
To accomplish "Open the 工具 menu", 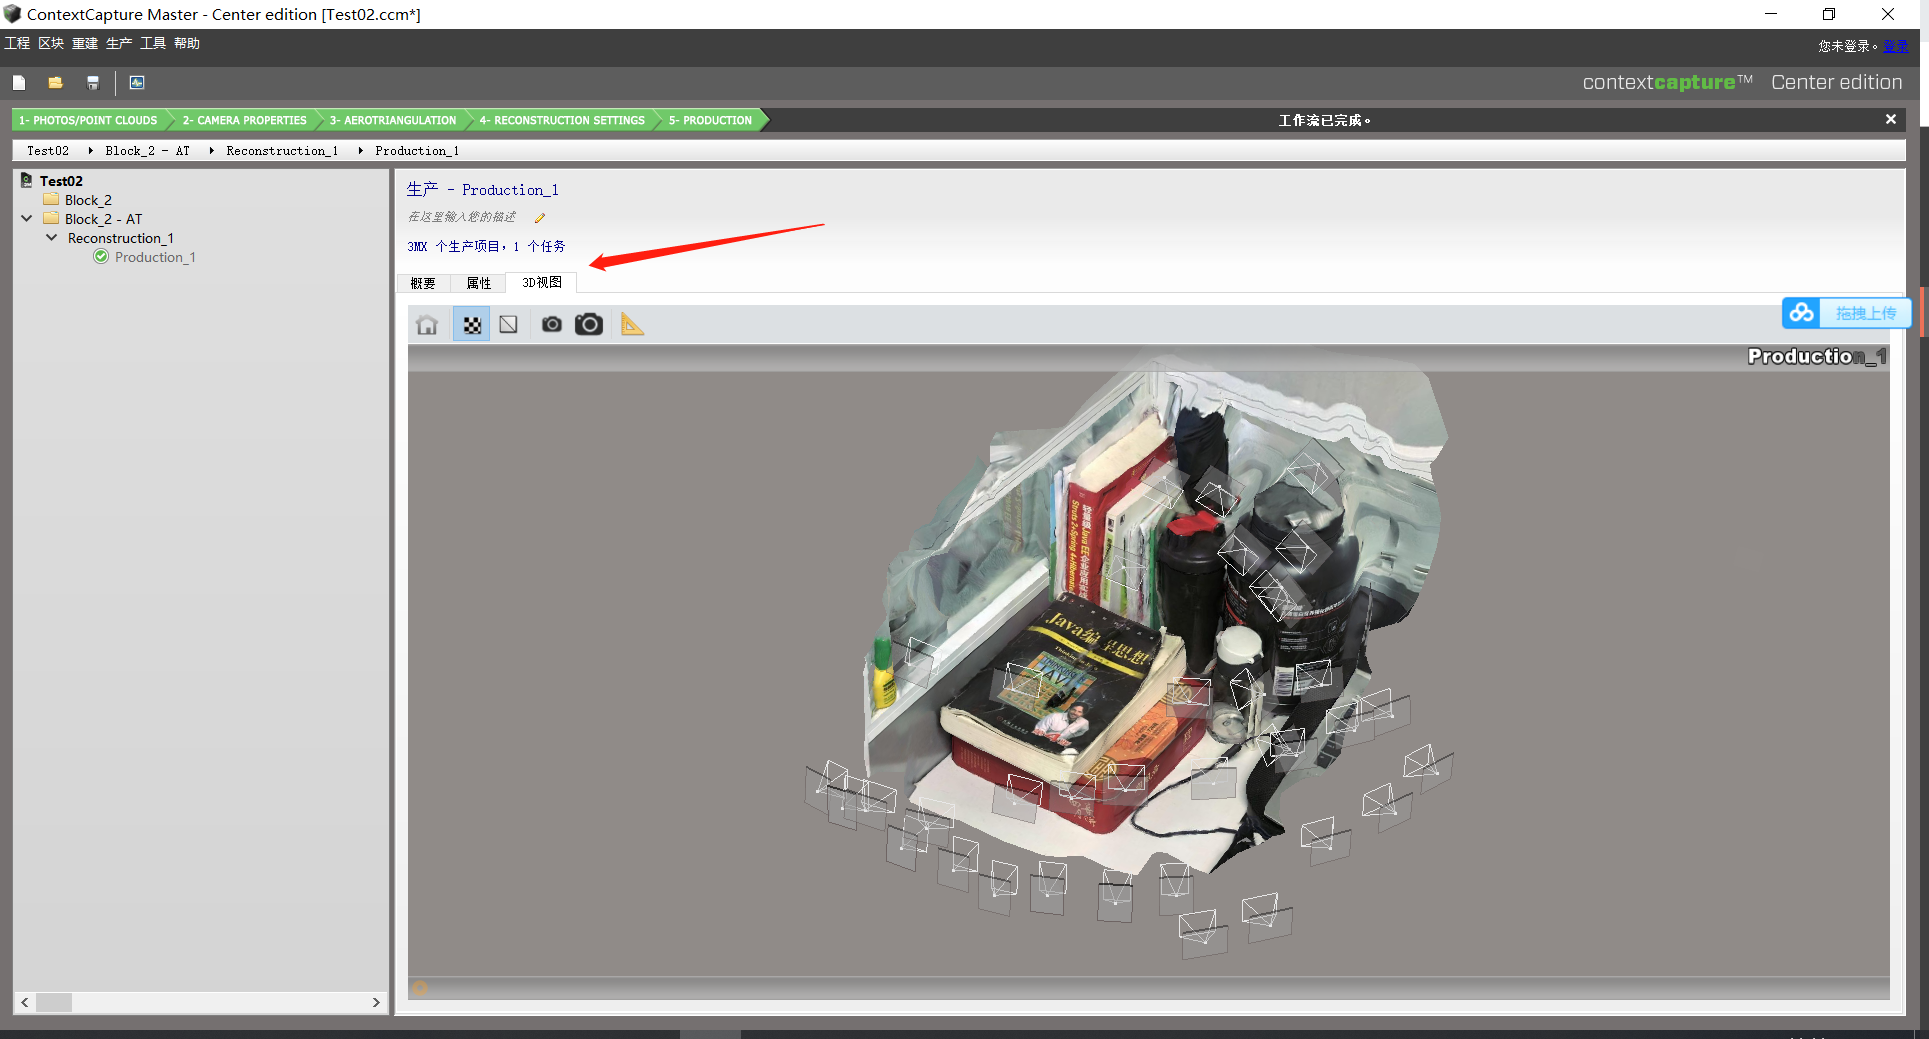I will [x=153, y=43].
